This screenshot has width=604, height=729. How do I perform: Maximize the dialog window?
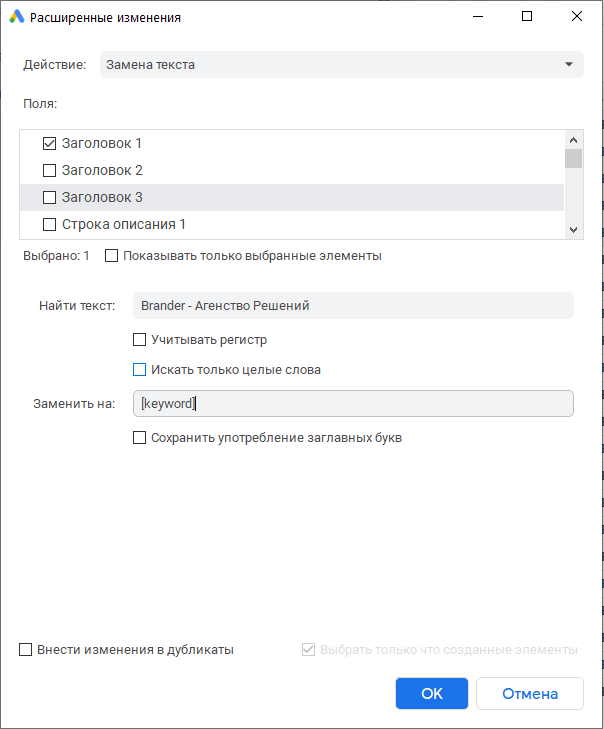527,17
